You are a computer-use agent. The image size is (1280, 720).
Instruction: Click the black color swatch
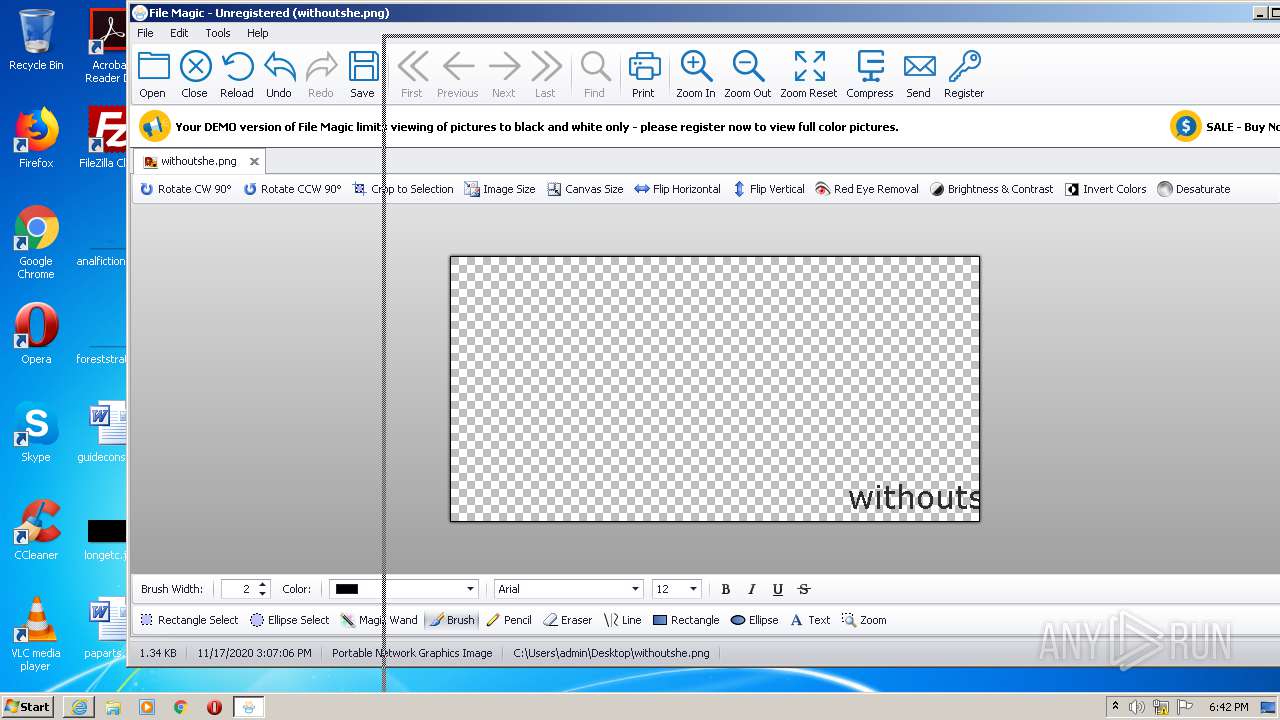coord(347,589)
